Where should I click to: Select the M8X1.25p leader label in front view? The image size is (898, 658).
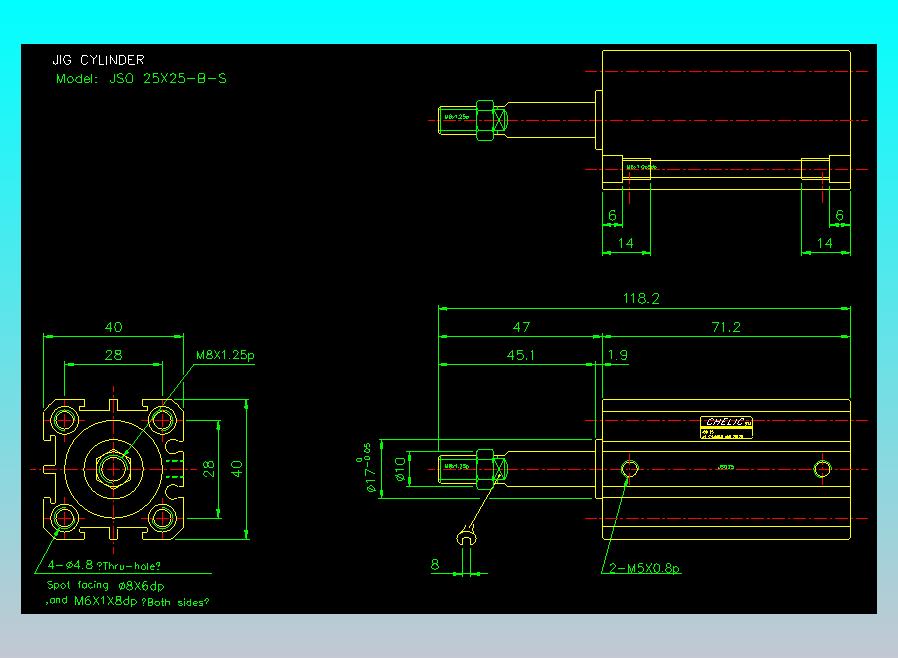point(224,355)
